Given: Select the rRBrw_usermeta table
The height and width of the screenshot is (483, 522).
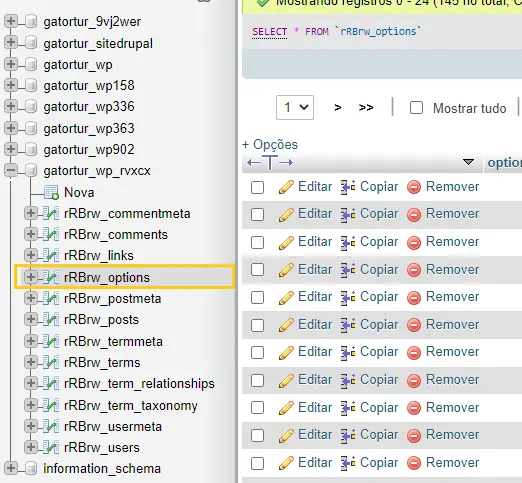Looking at the screenshot, I should tap(113, 427).
